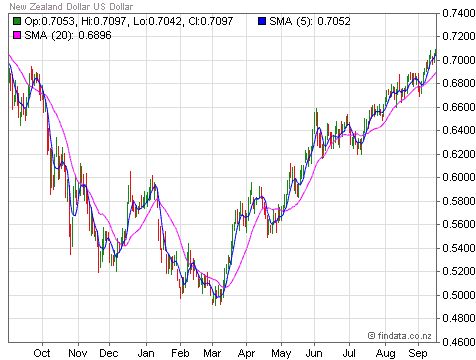Click the "Oct" x-axis label
Viewport: 476px width, 360px height.
click(x=42, y=353)
